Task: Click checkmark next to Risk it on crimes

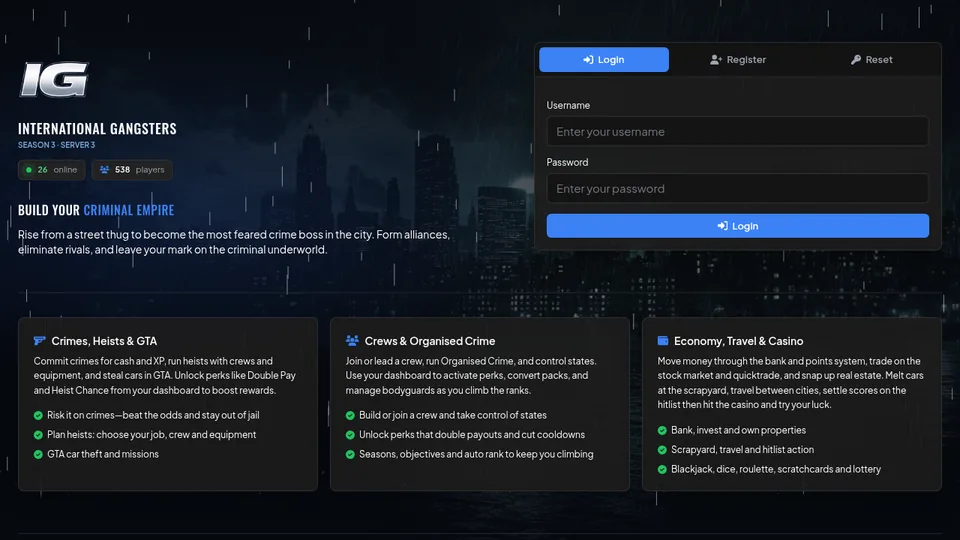Action: click(38, 415)
